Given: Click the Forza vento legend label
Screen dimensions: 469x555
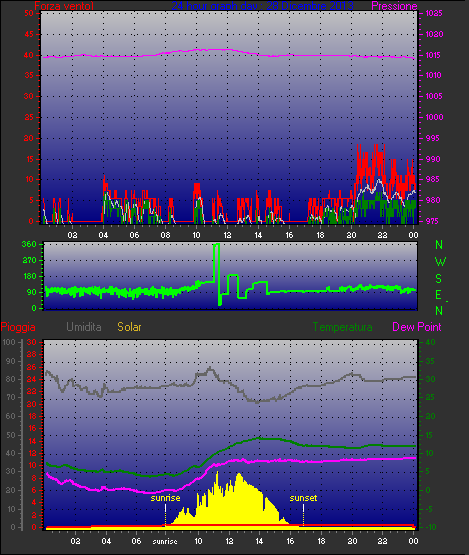Looking at the screenshot, I should coord(64,6).
